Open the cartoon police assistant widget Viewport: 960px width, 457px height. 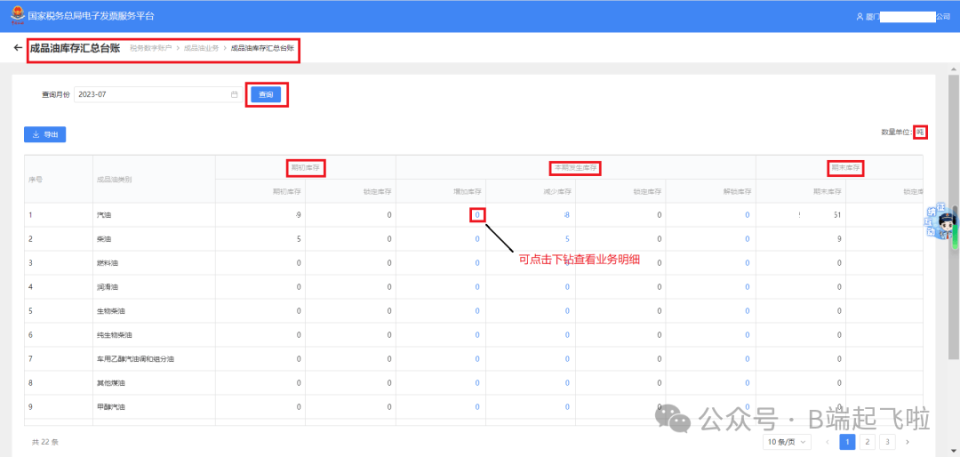point(943,223)
